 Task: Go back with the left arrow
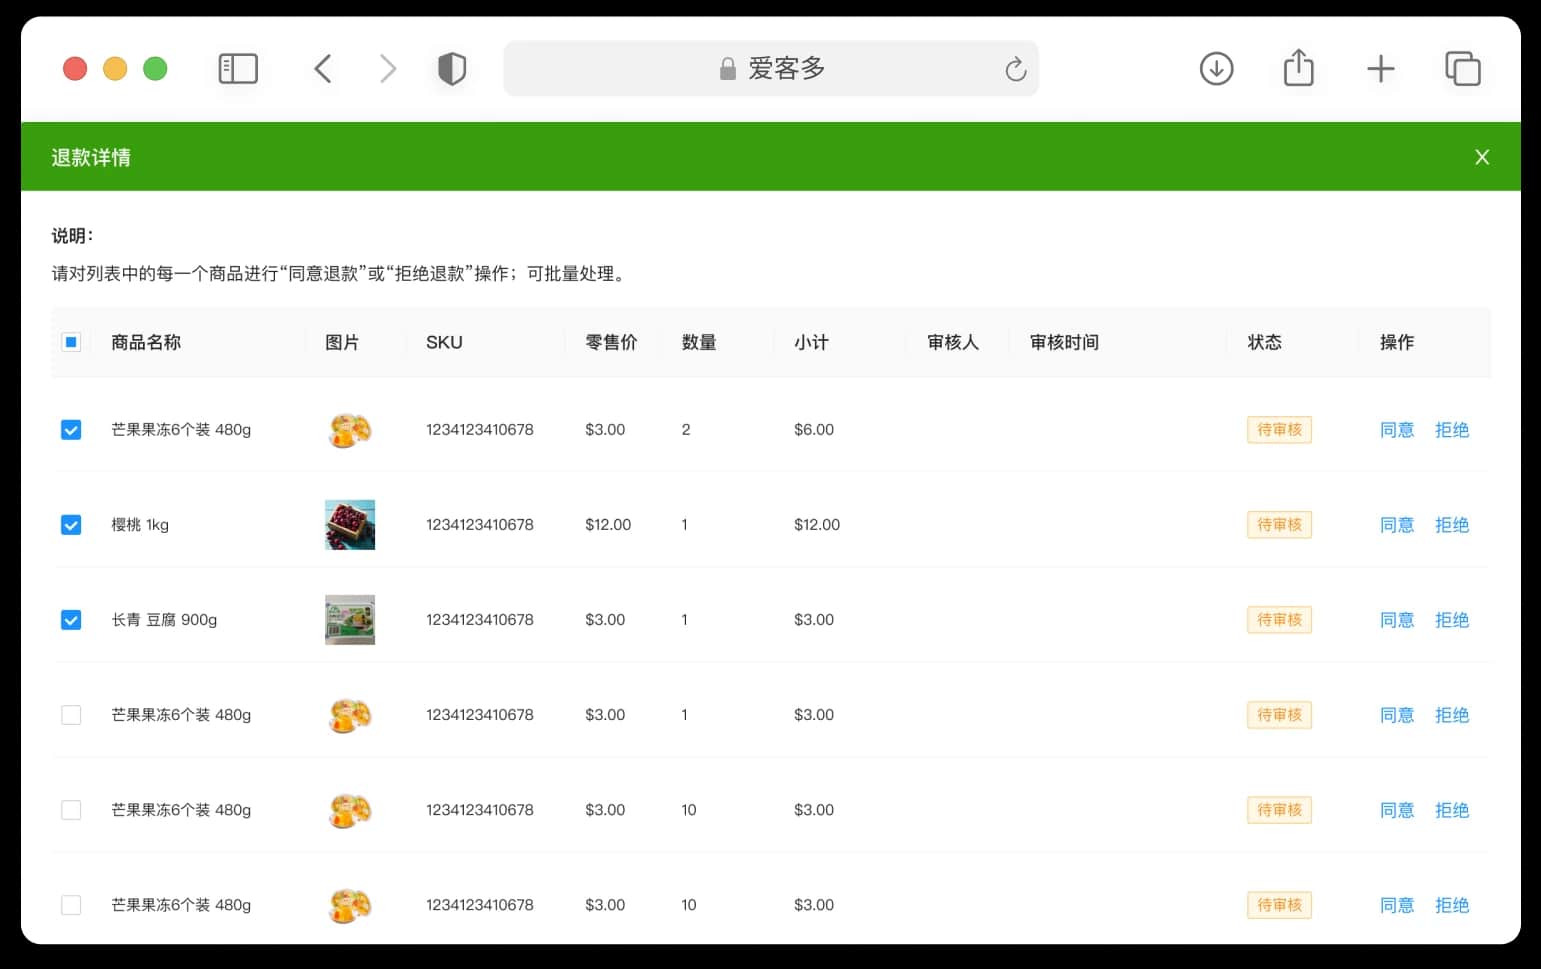pyautogui.click(x=323, y=69)
